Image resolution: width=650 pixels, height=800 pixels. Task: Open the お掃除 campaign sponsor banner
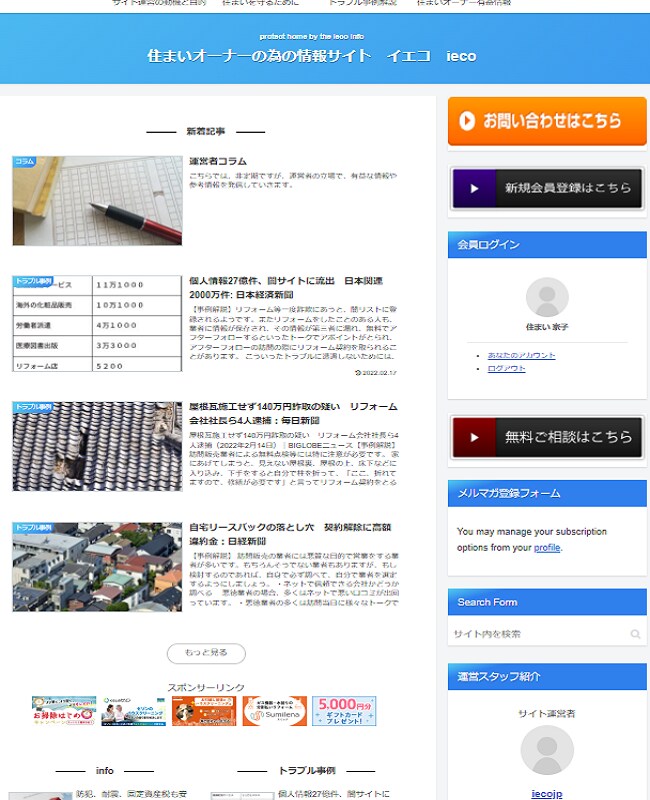pyautogui.click(x=64, y=711)
